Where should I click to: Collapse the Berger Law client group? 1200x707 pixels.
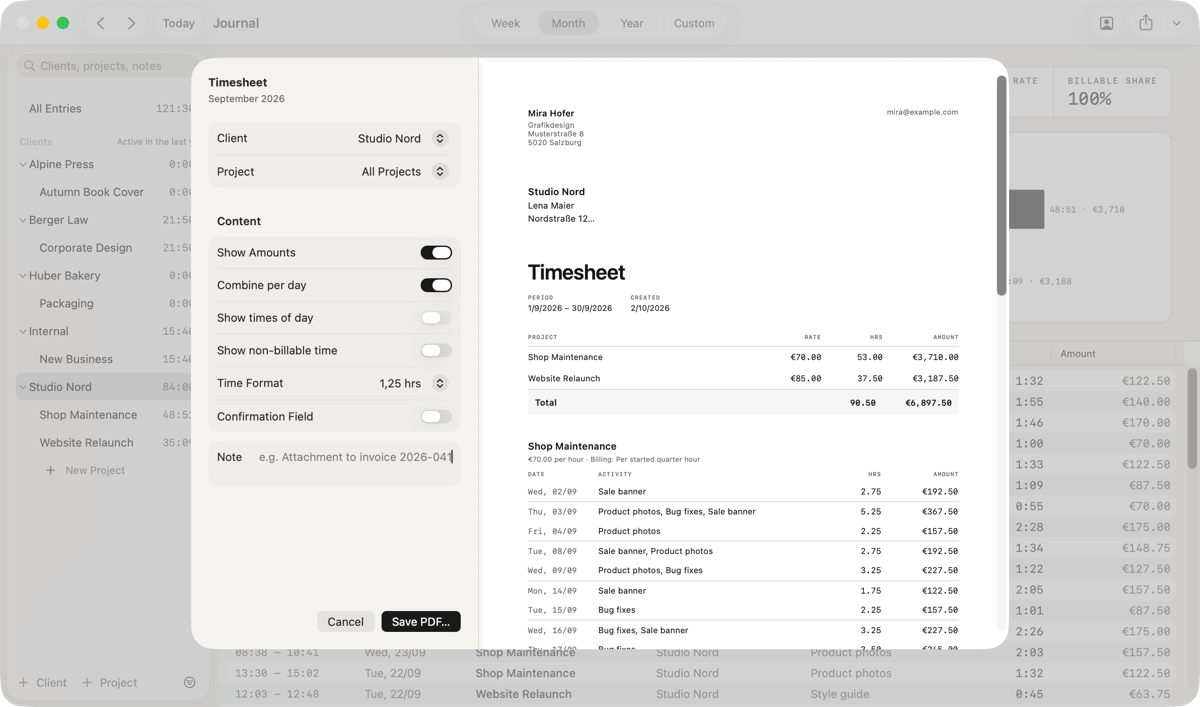(23, 220)
